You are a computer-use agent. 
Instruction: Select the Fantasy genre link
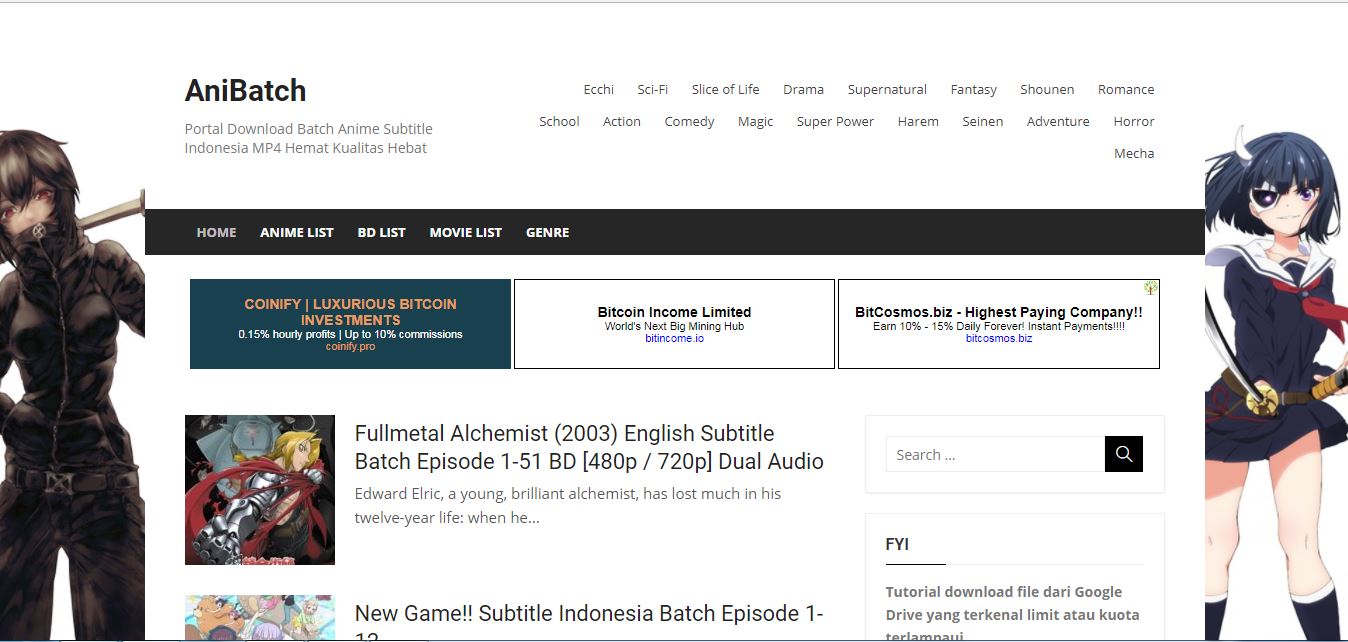[974, 89]
